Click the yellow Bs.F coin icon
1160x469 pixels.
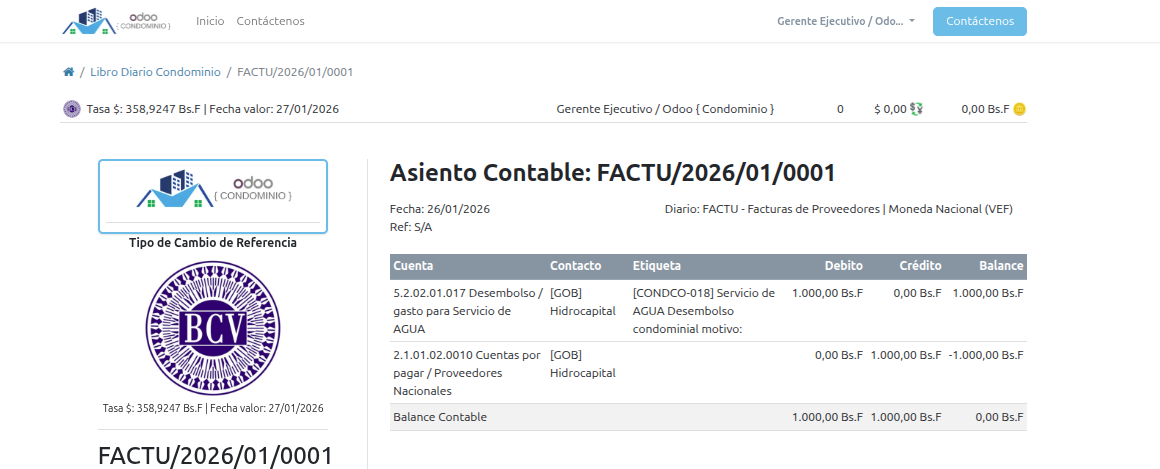(x=1019, y=109)
